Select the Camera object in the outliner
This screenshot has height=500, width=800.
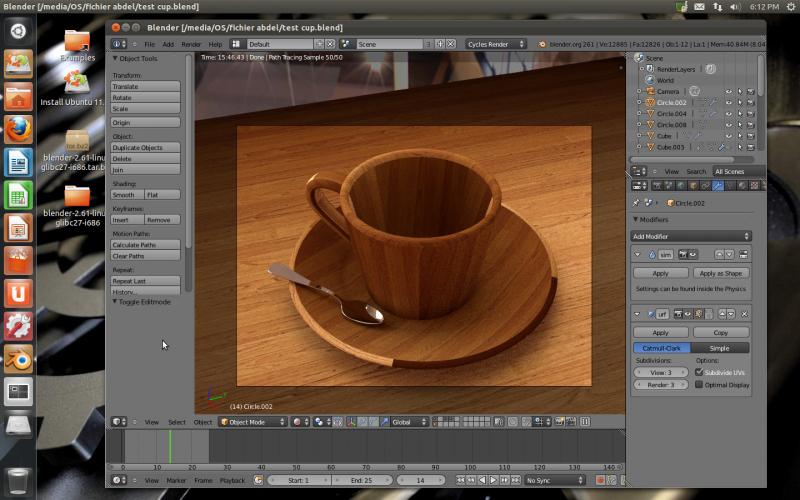(x=668, y=91)
